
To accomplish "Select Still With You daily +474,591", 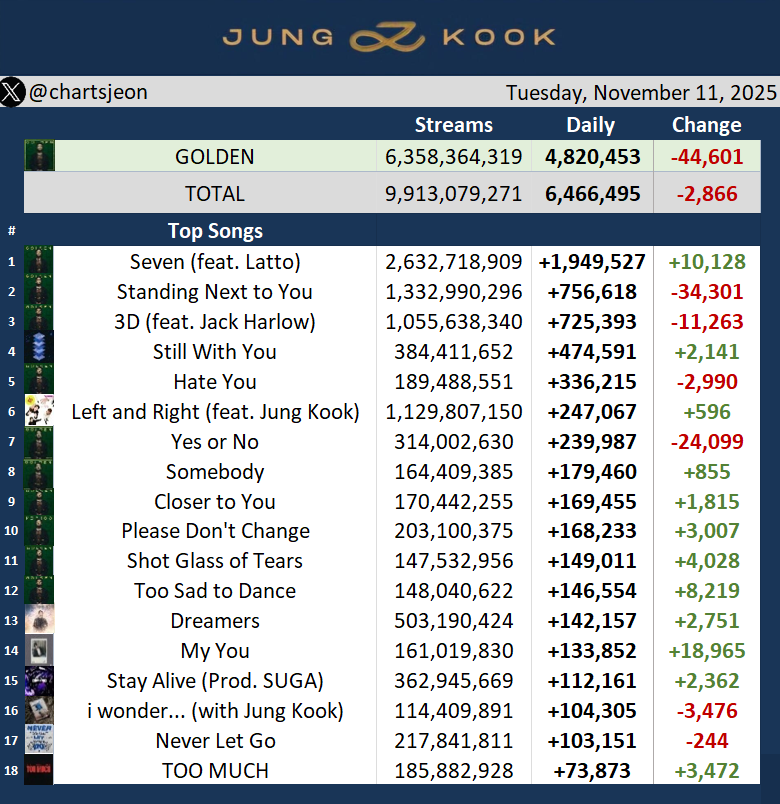I will click(x=592, y=352).
